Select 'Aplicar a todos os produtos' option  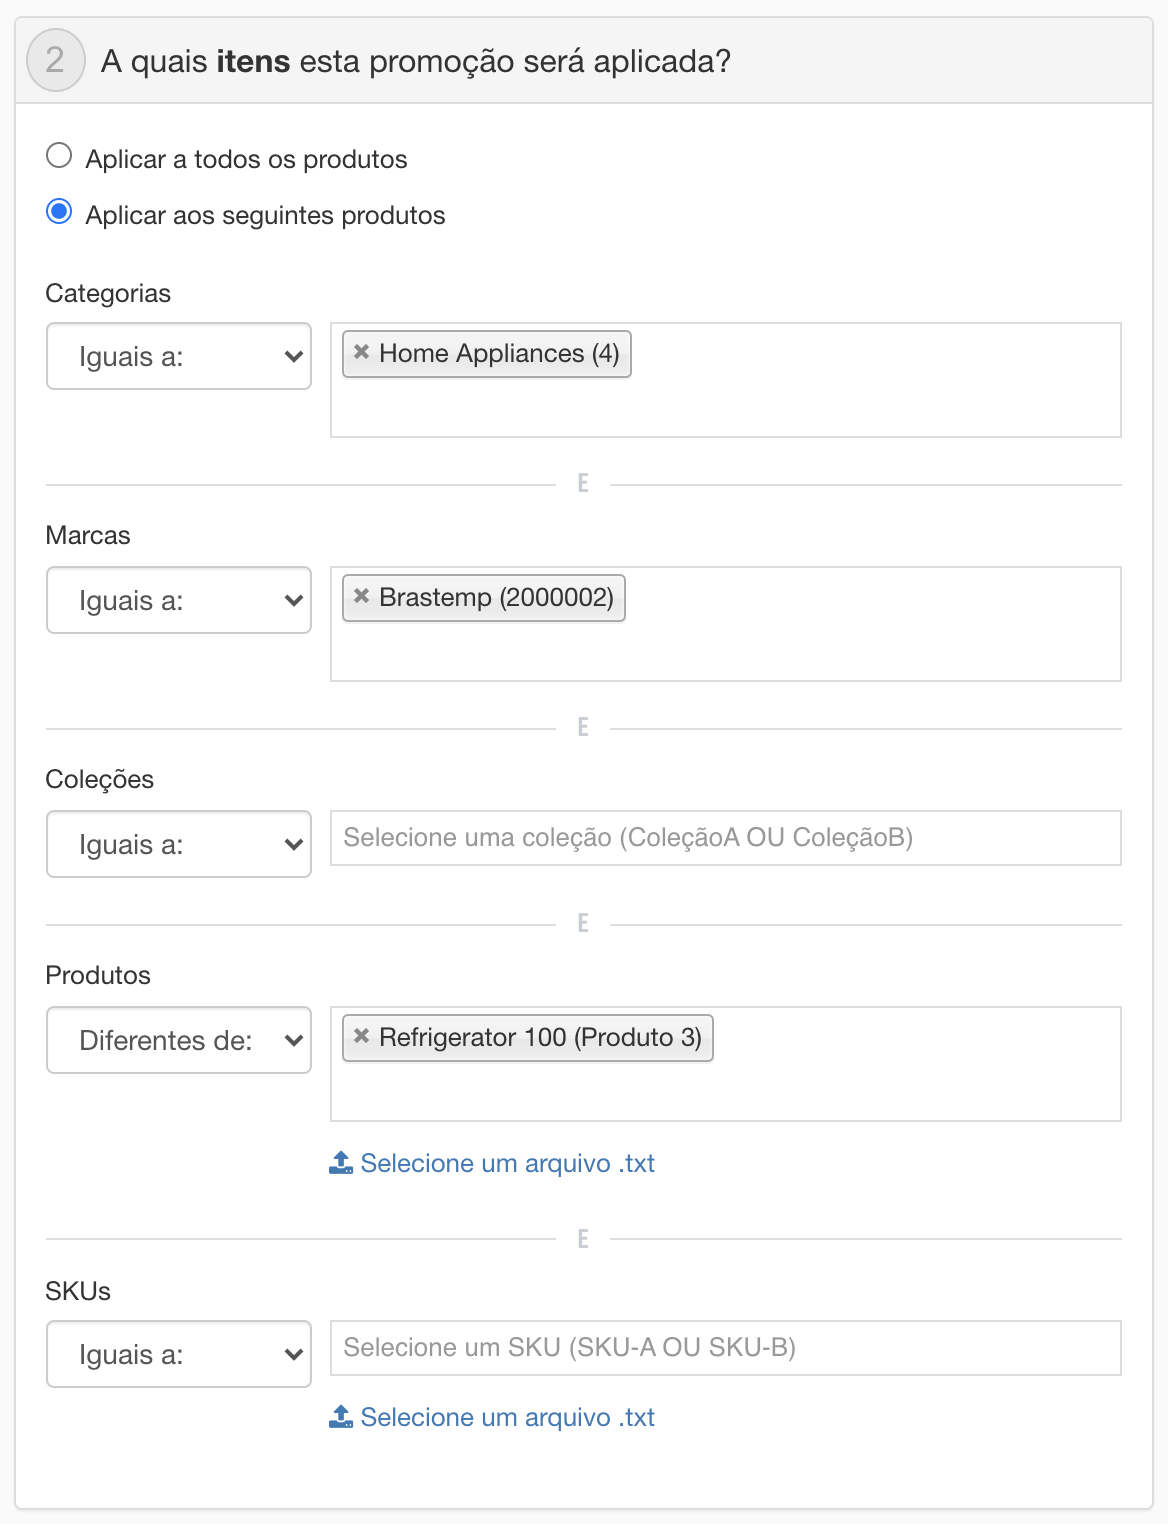click(60, 156)
